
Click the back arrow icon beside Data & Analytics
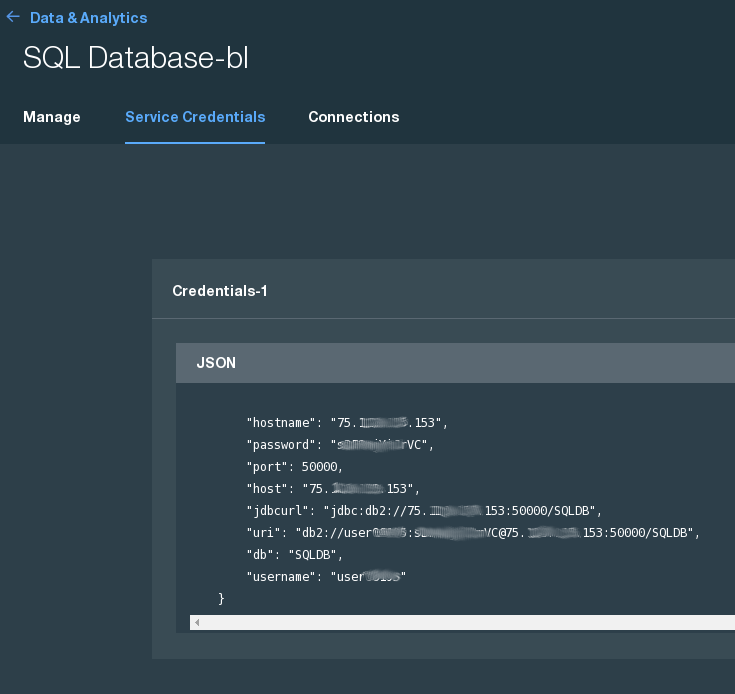(x=13, y=17)
